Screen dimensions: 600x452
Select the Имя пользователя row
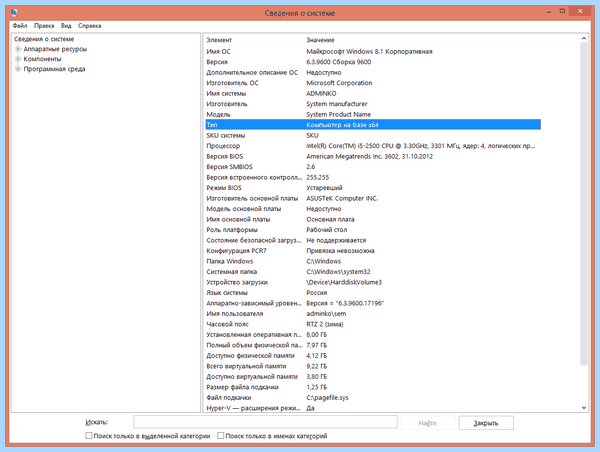pyautogui.click(x=373, y=314)
